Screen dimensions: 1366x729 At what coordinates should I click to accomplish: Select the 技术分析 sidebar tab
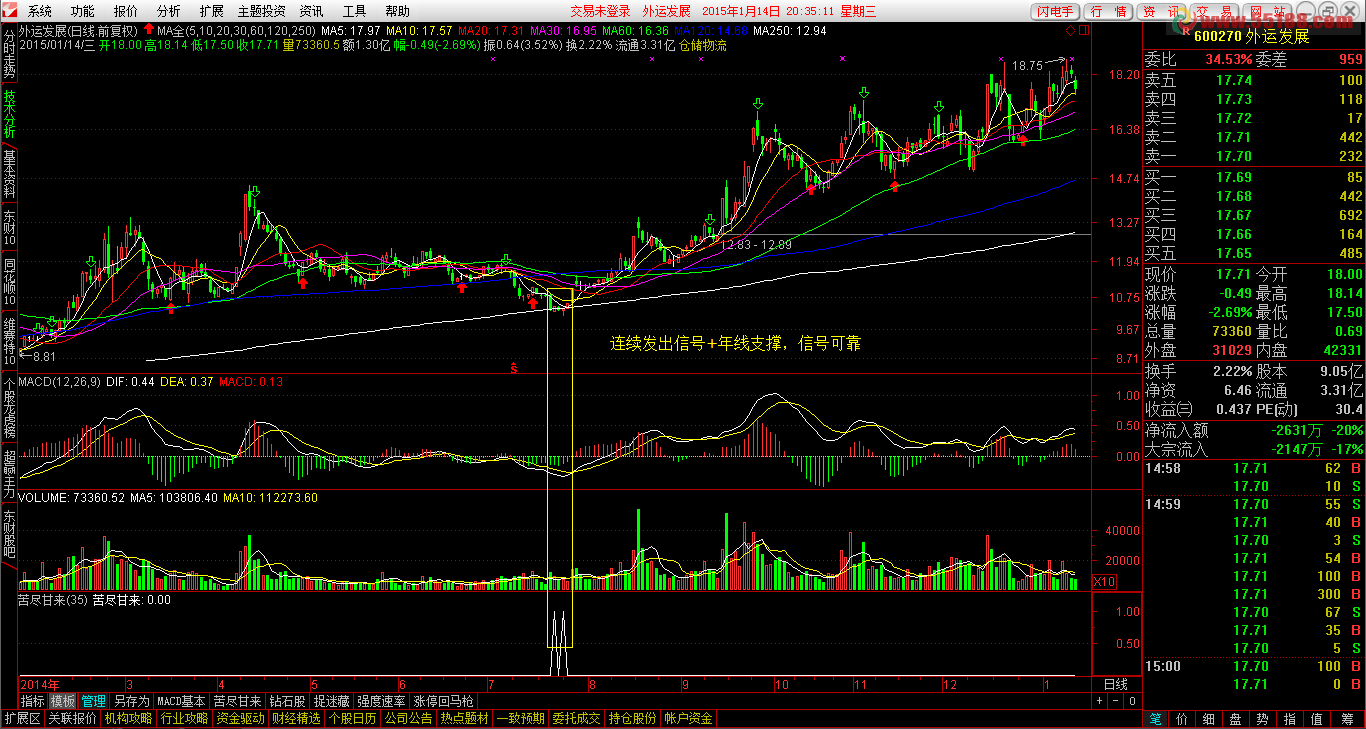pyautogui.click(x=9, y=115)
